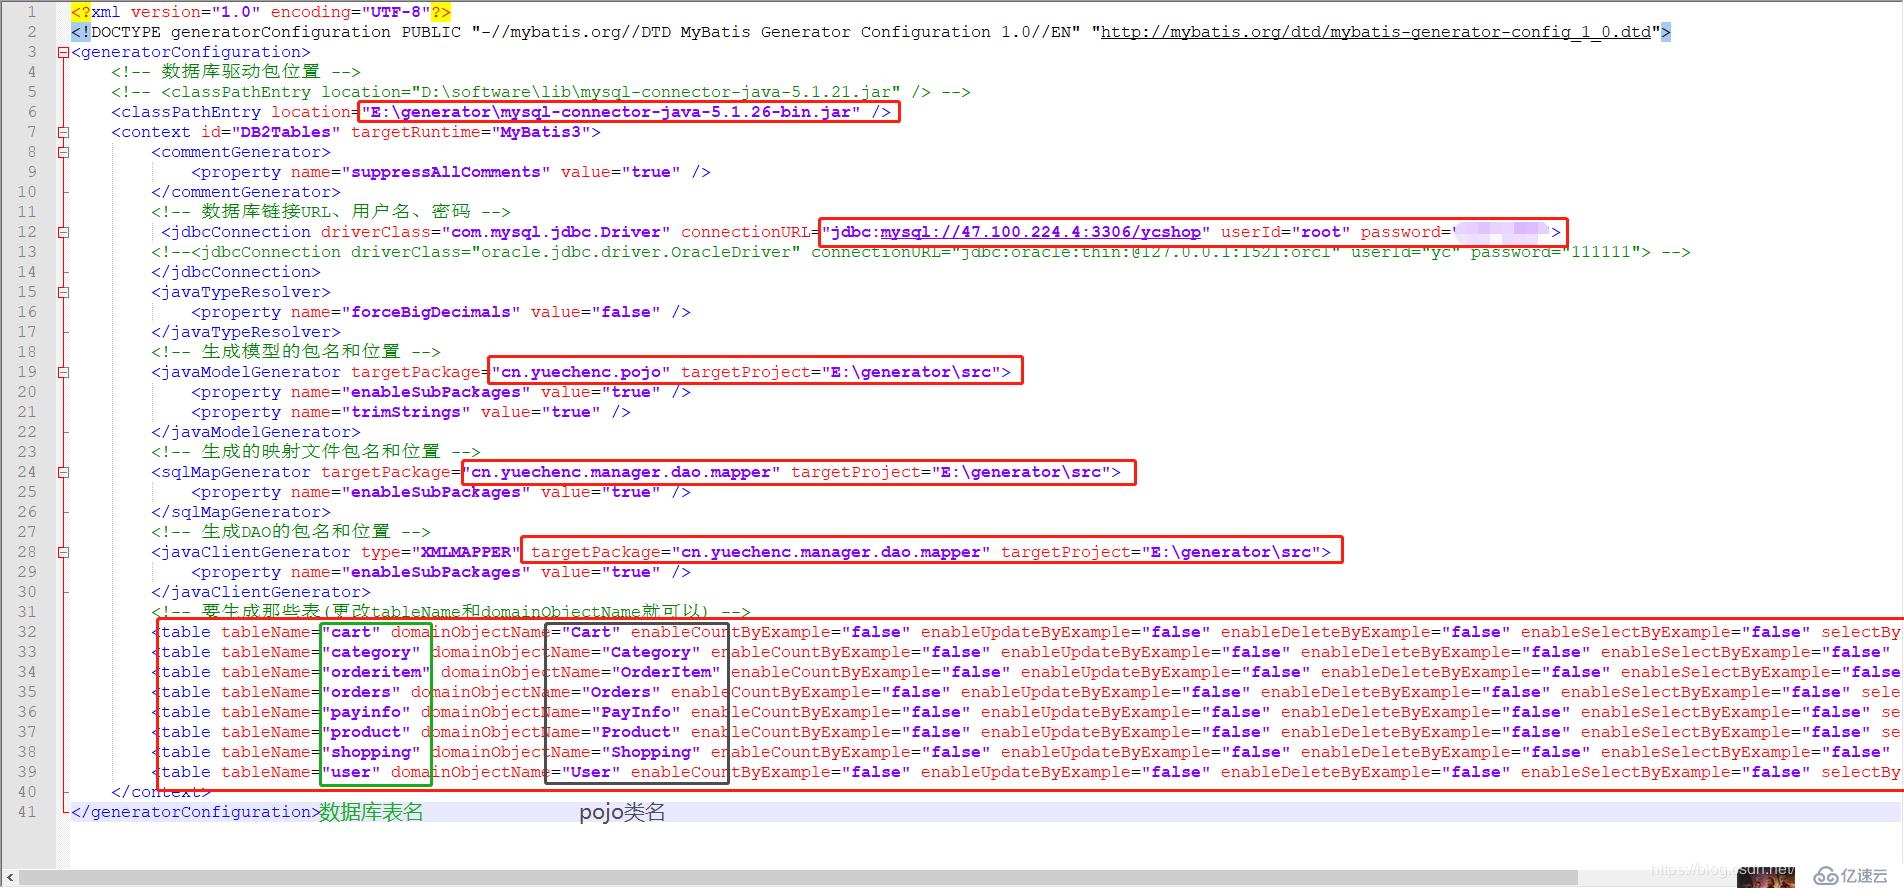Click the tableName value "user"
The height and width of the screenshot is (888, 1904).
tap(351, 772)
